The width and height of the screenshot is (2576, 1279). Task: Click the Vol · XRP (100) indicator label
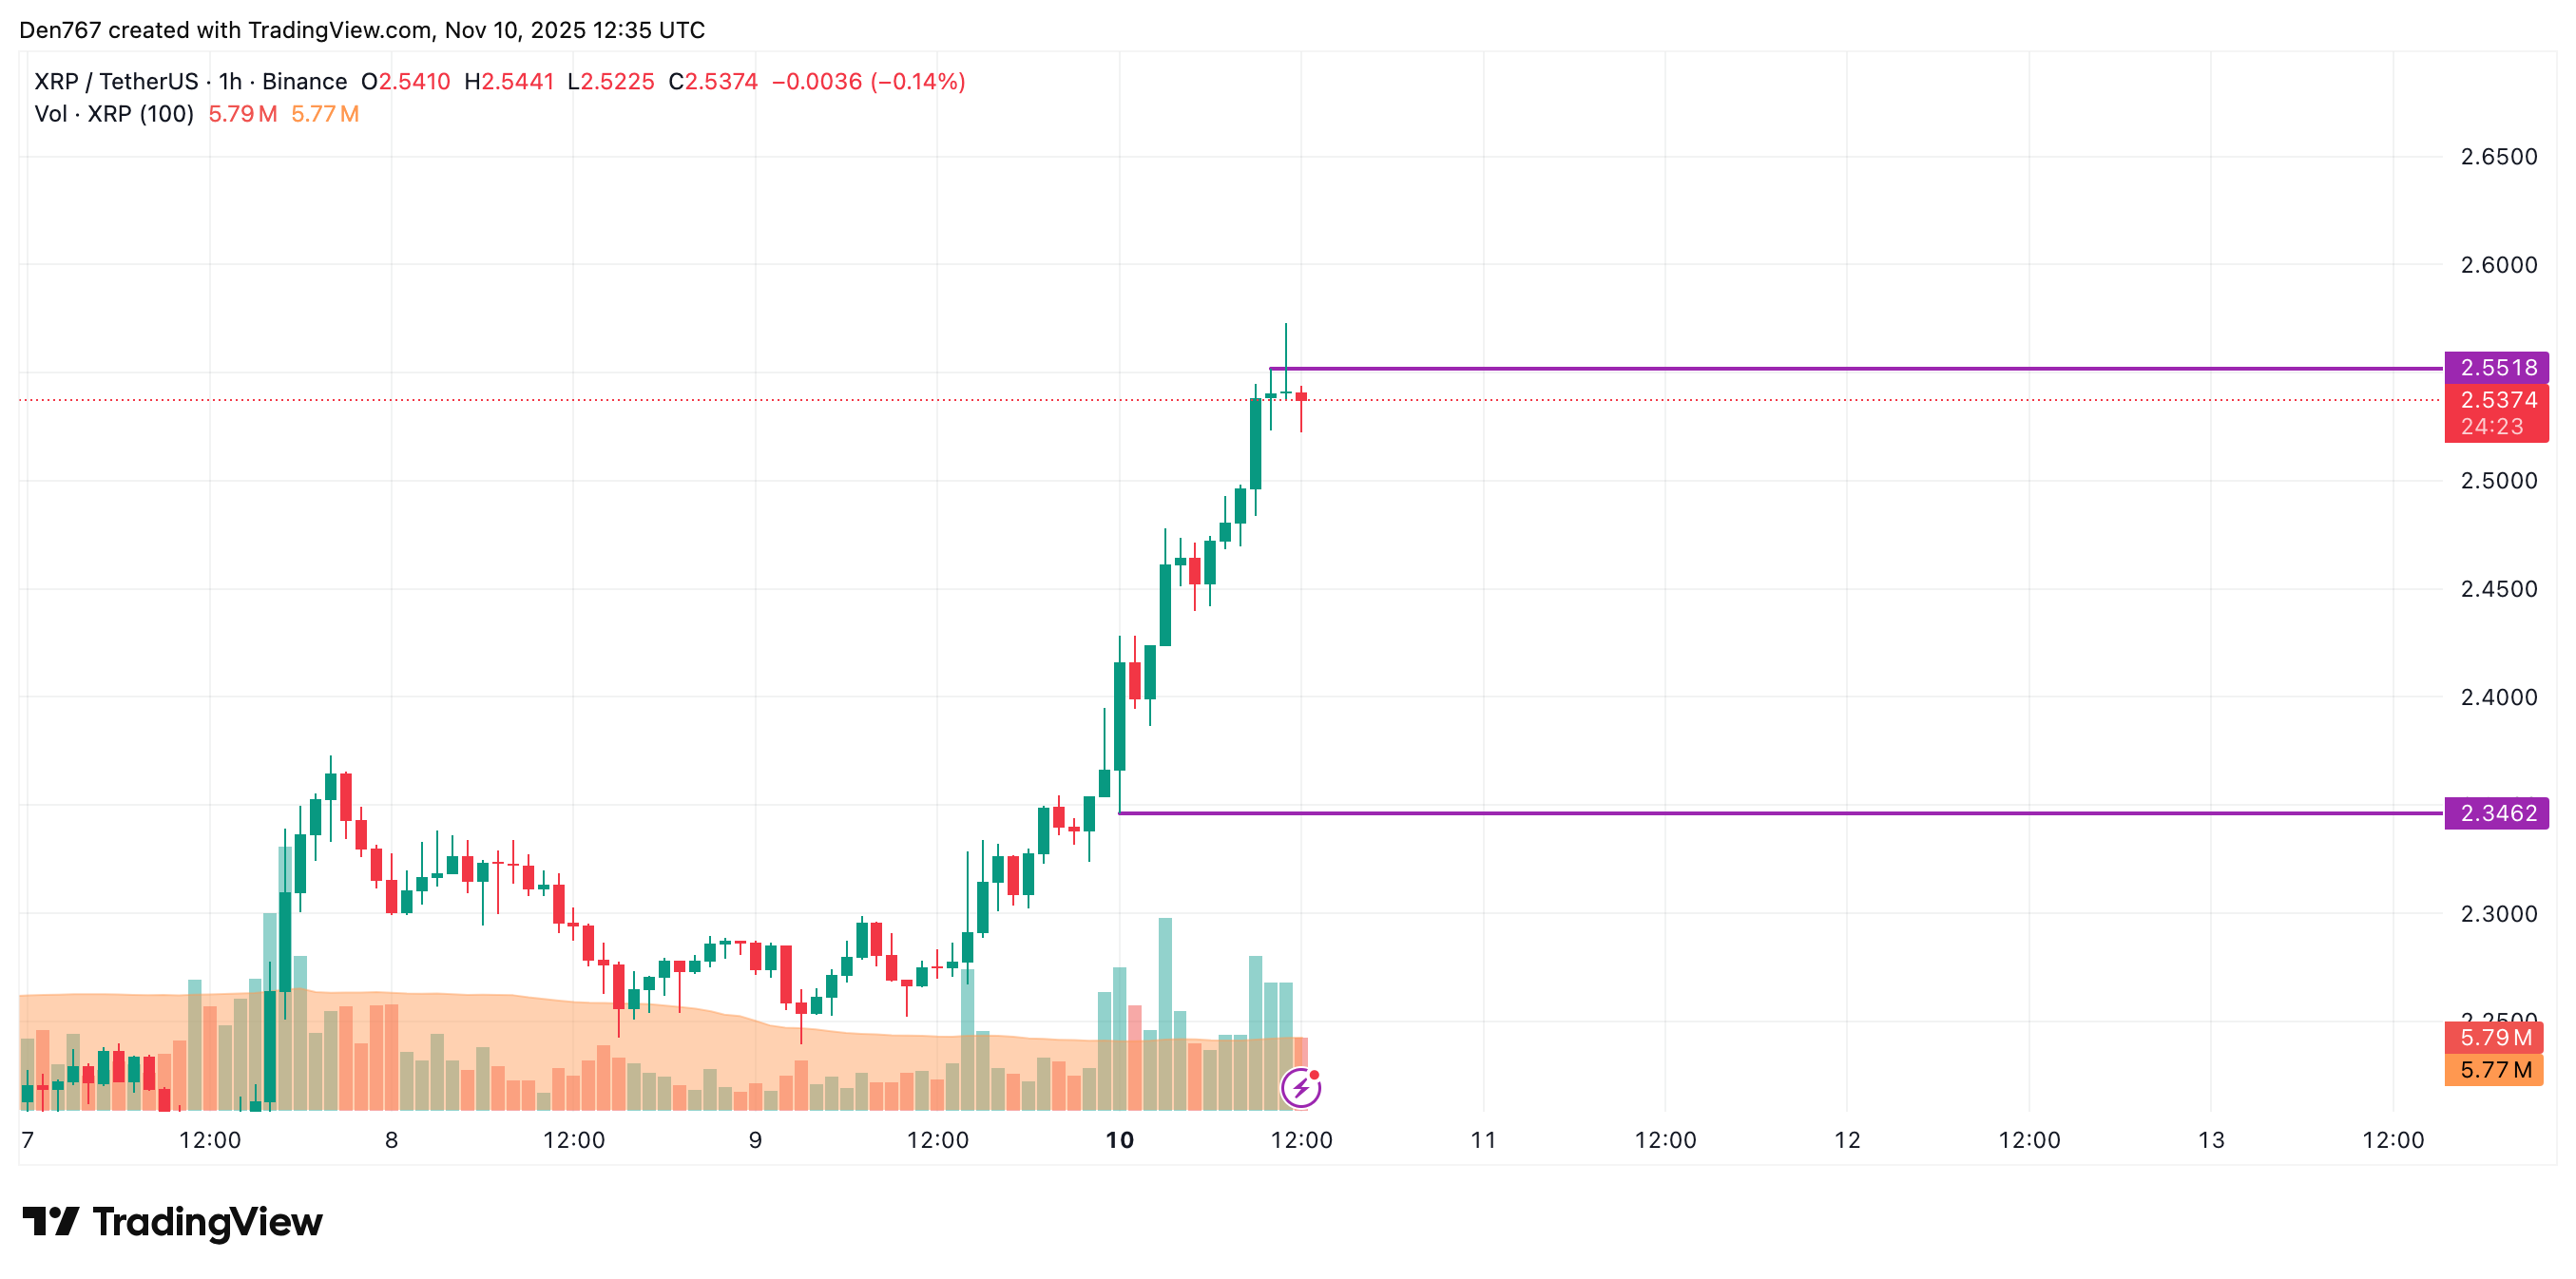point(114,114)
